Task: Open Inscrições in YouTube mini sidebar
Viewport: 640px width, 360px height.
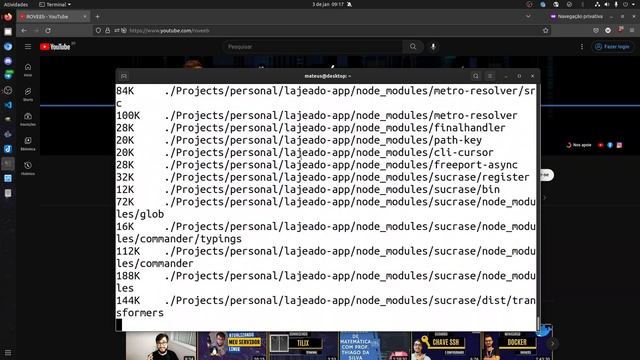Action: point(28,119)
